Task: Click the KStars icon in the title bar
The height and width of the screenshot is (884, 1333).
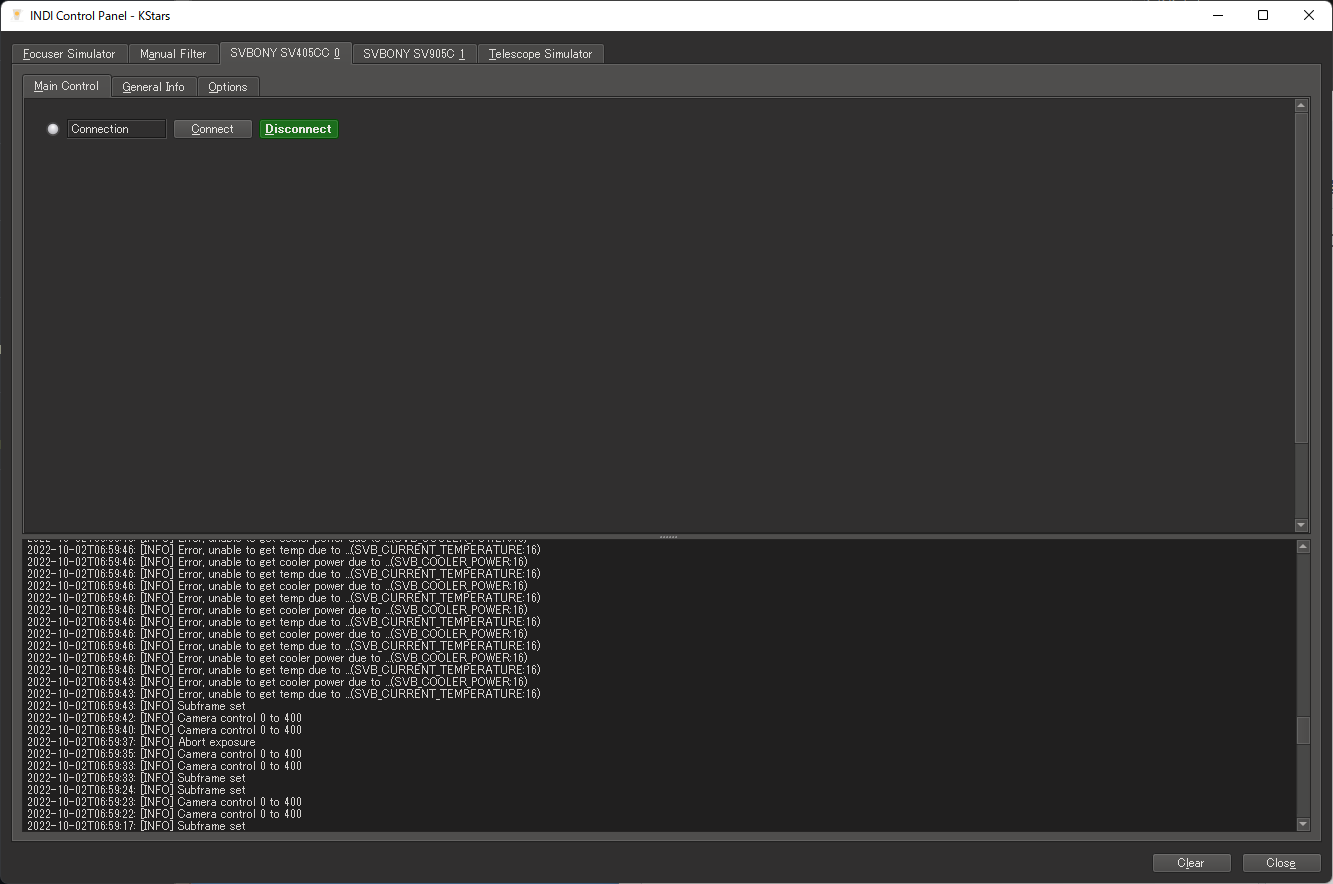Action: tap(16, 15)
